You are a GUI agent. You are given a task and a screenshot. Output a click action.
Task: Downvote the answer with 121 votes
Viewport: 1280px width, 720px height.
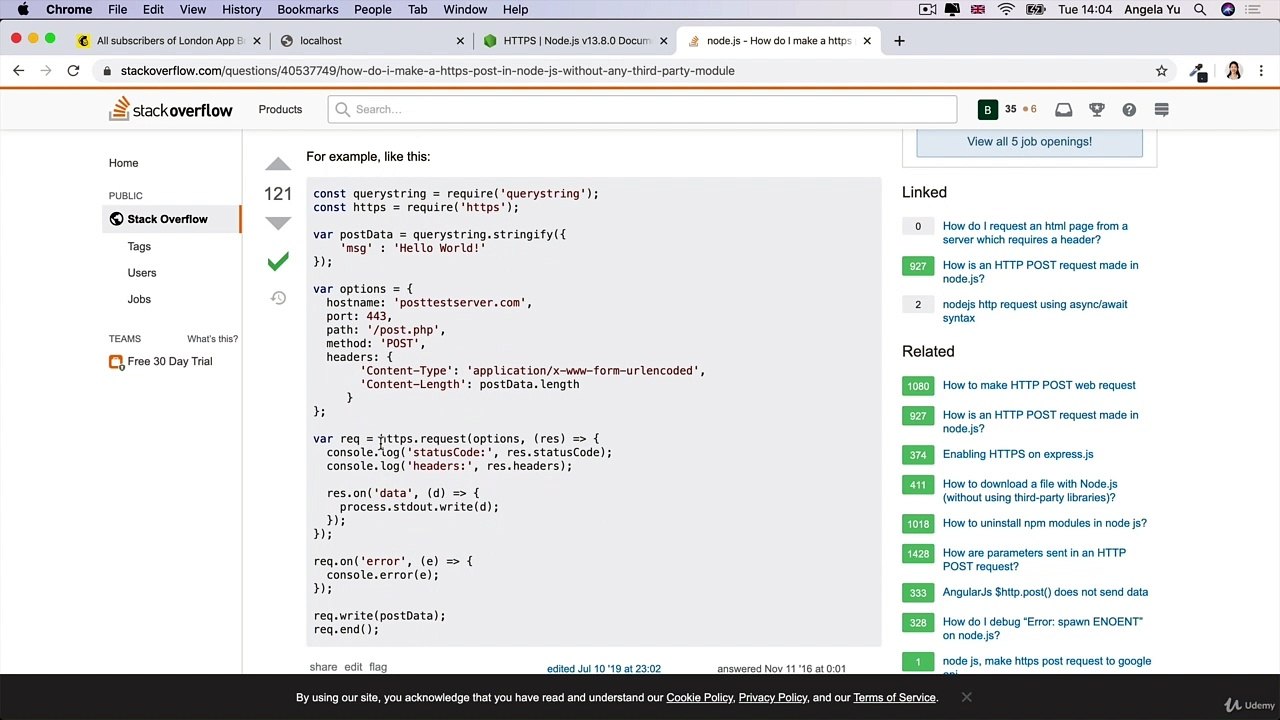(x=278, y=222)
